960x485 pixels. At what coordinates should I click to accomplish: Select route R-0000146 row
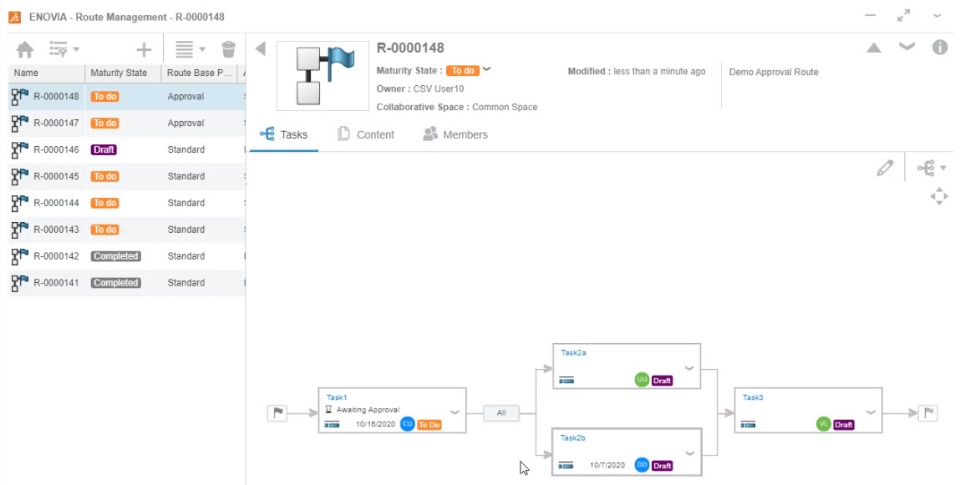coord(127,149)
